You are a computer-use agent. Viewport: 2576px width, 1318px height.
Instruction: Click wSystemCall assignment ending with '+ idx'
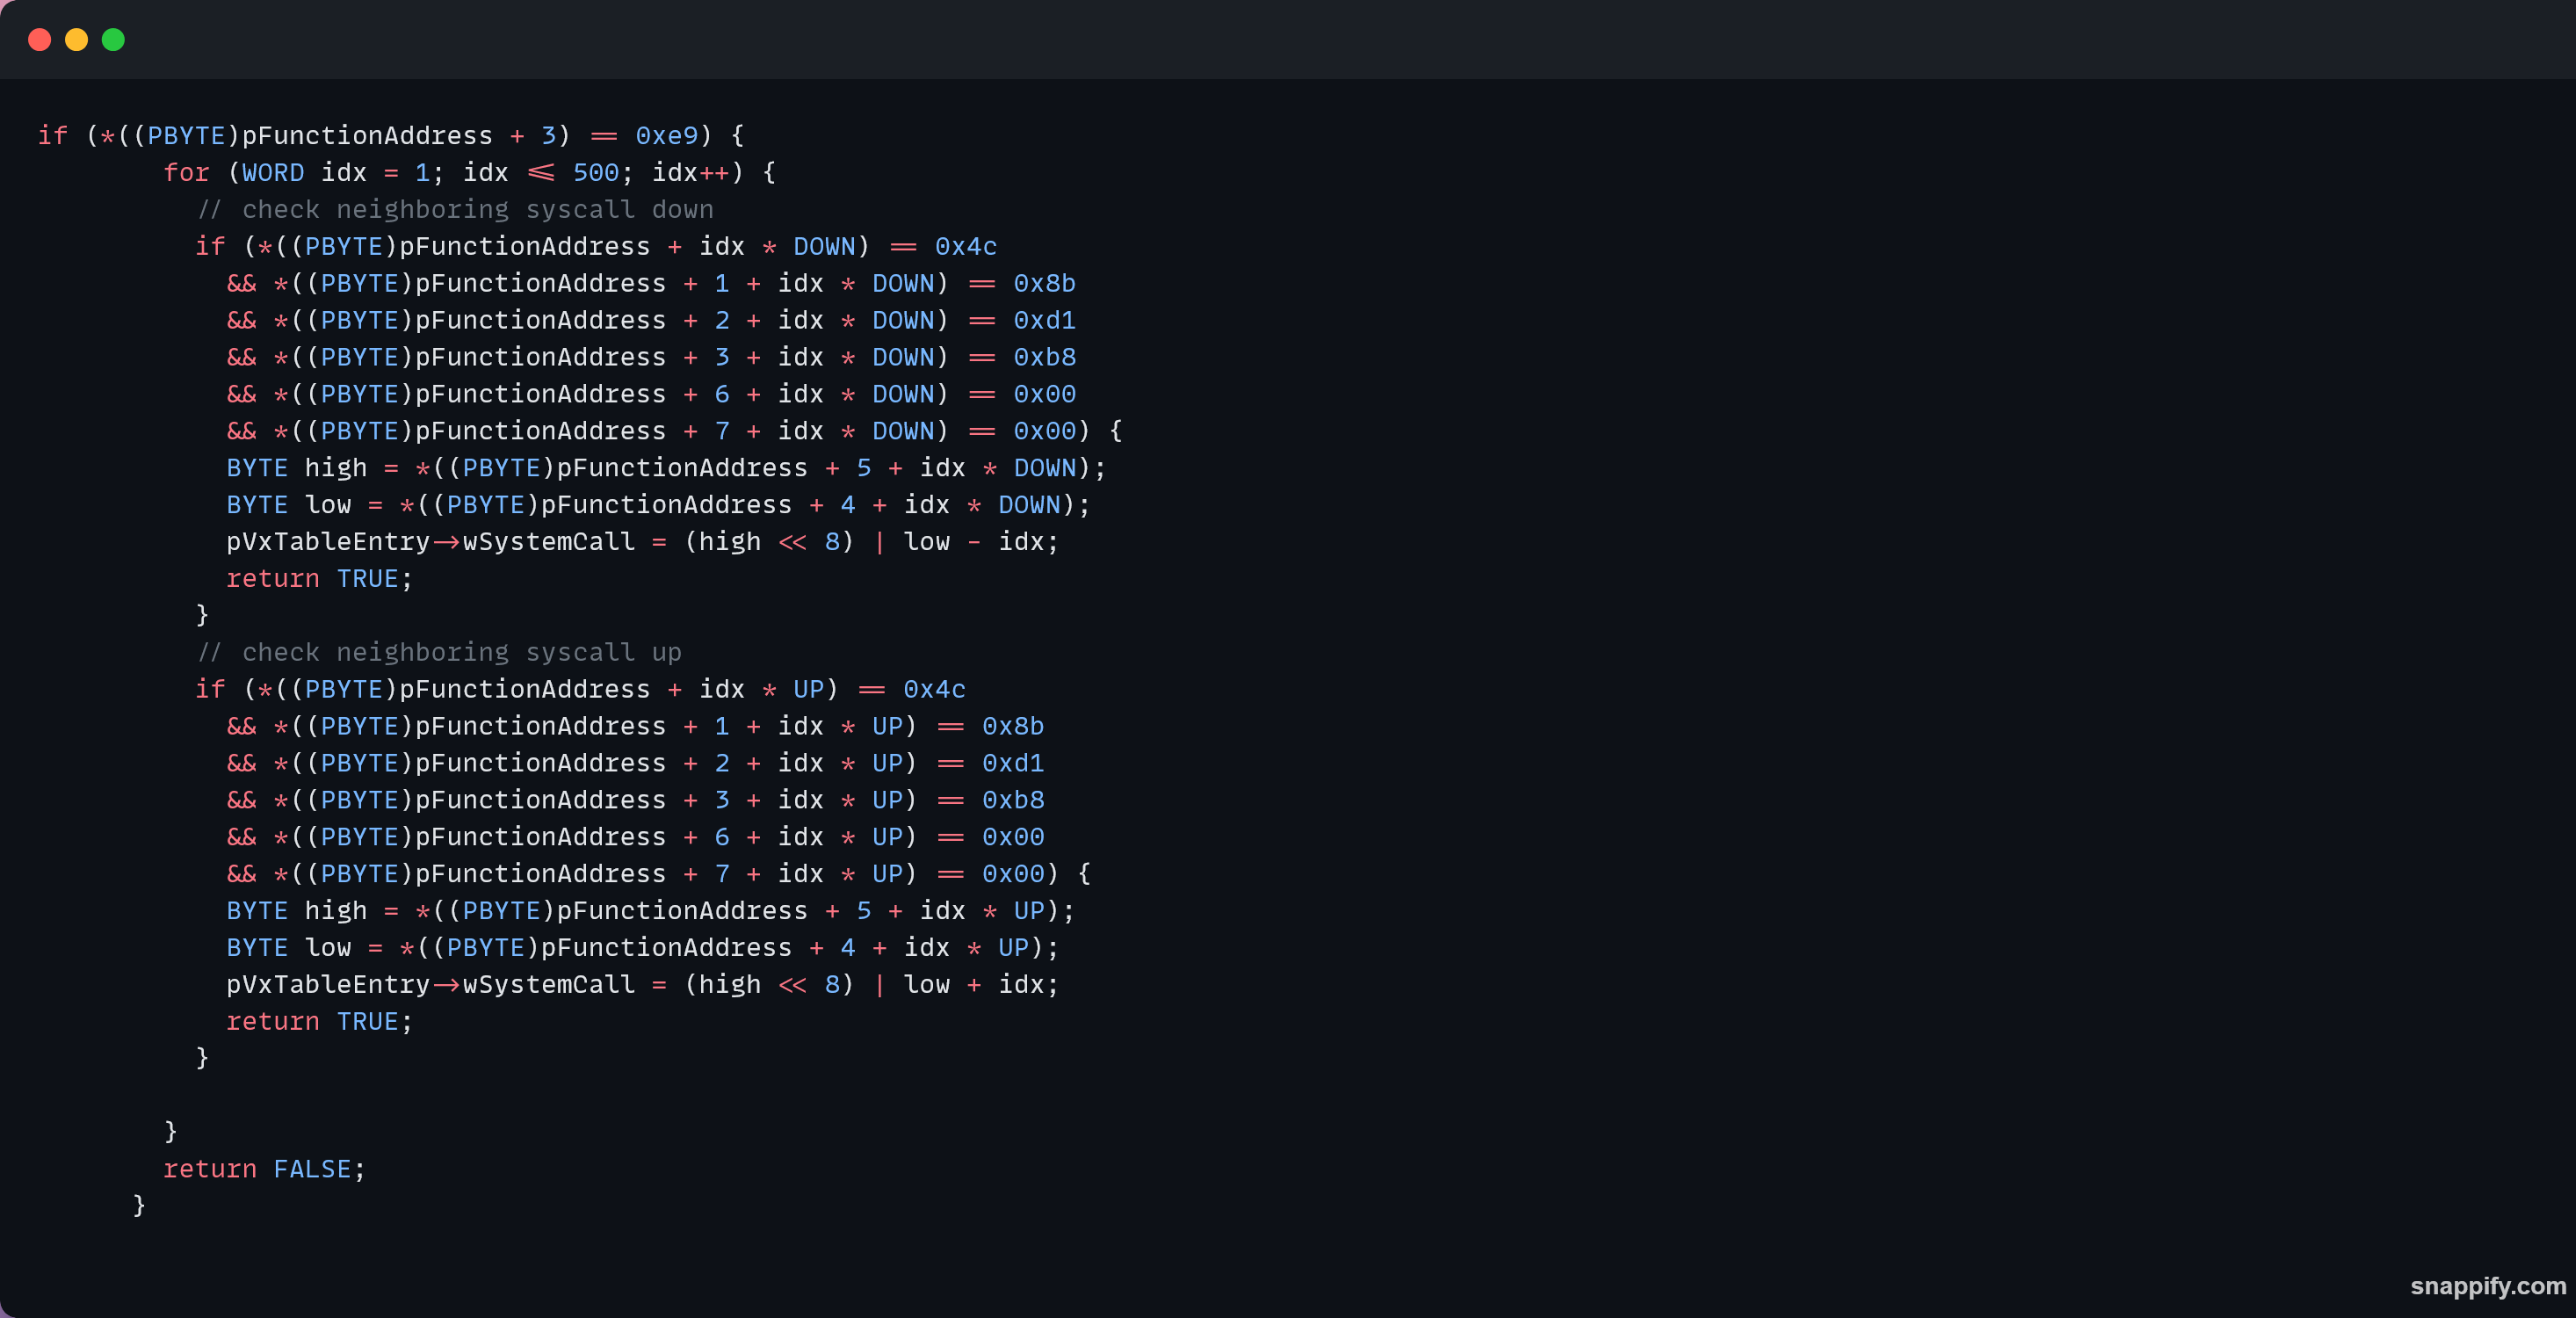point(642,985)
